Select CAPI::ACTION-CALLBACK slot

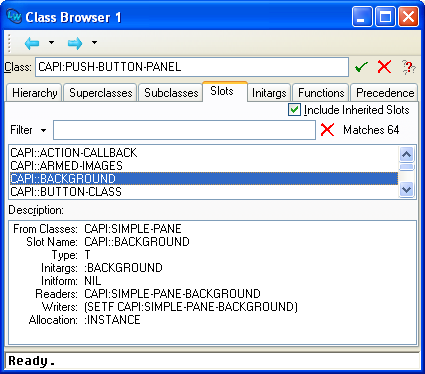(204, 153)
